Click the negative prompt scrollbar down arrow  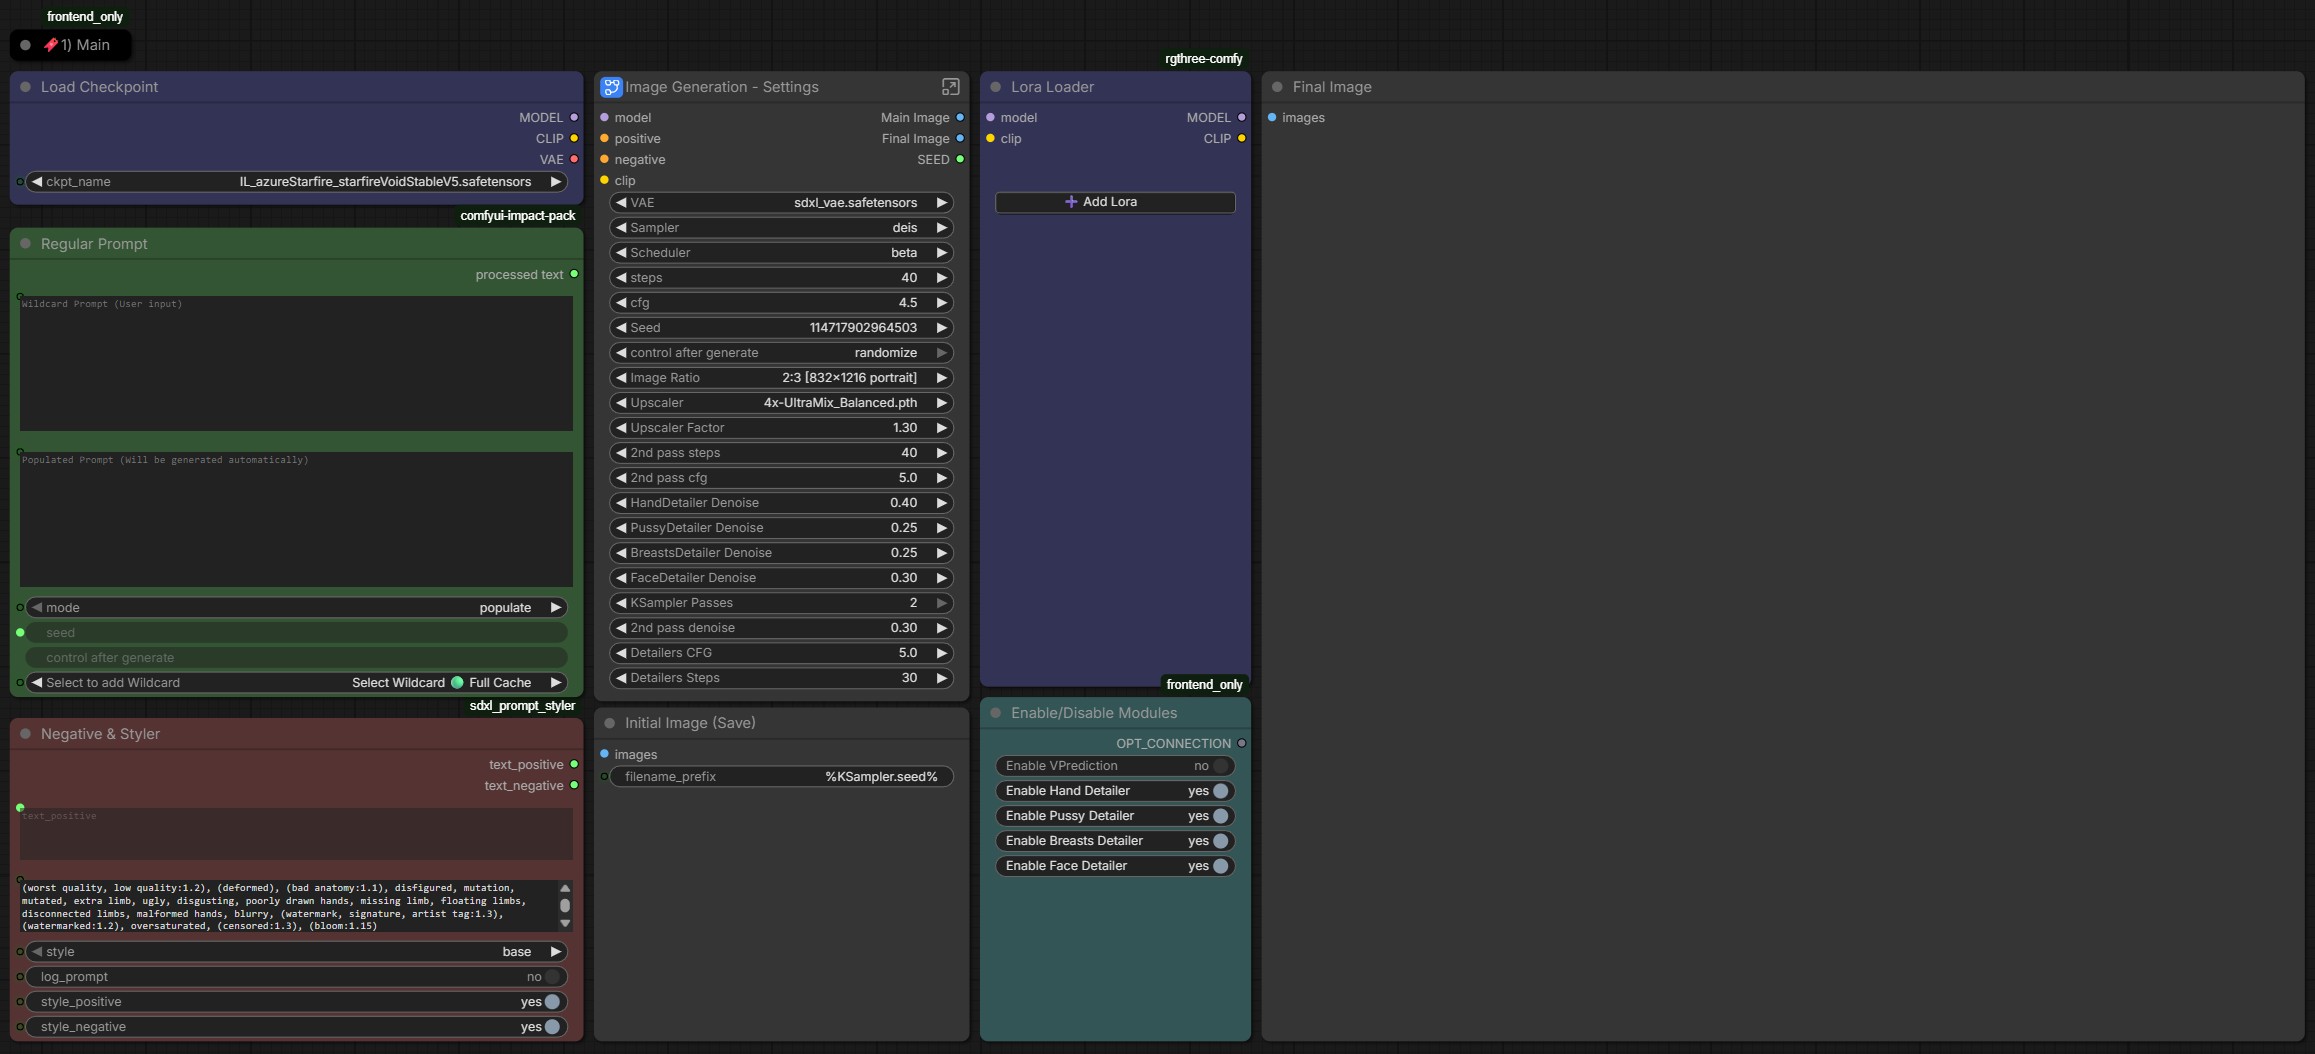tap(565, 924)
